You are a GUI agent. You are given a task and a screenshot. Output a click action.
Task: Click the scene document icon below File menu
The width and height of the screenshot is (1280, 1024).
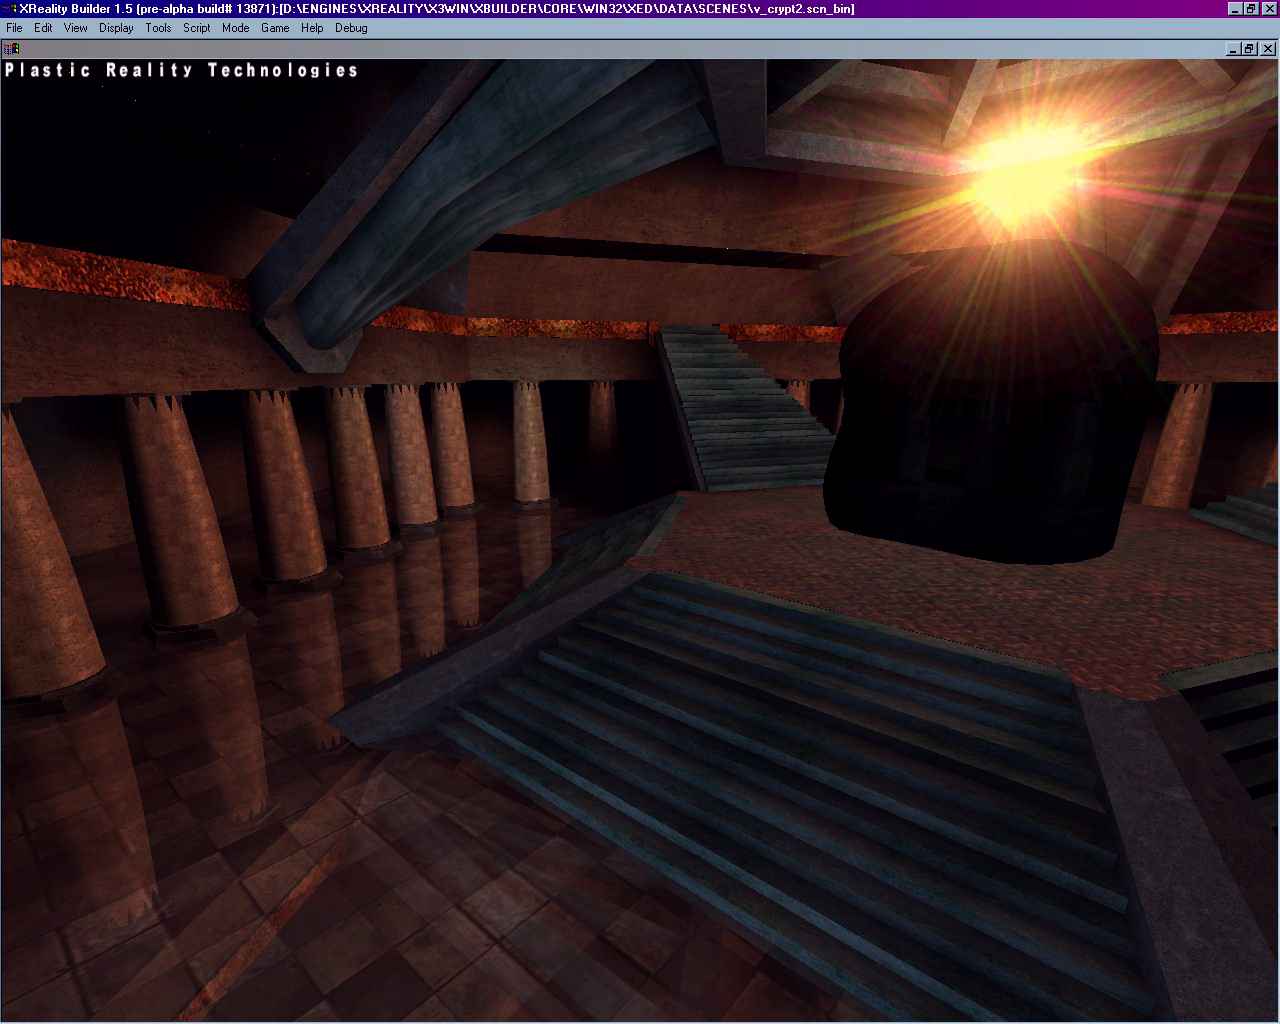[11, 48]
